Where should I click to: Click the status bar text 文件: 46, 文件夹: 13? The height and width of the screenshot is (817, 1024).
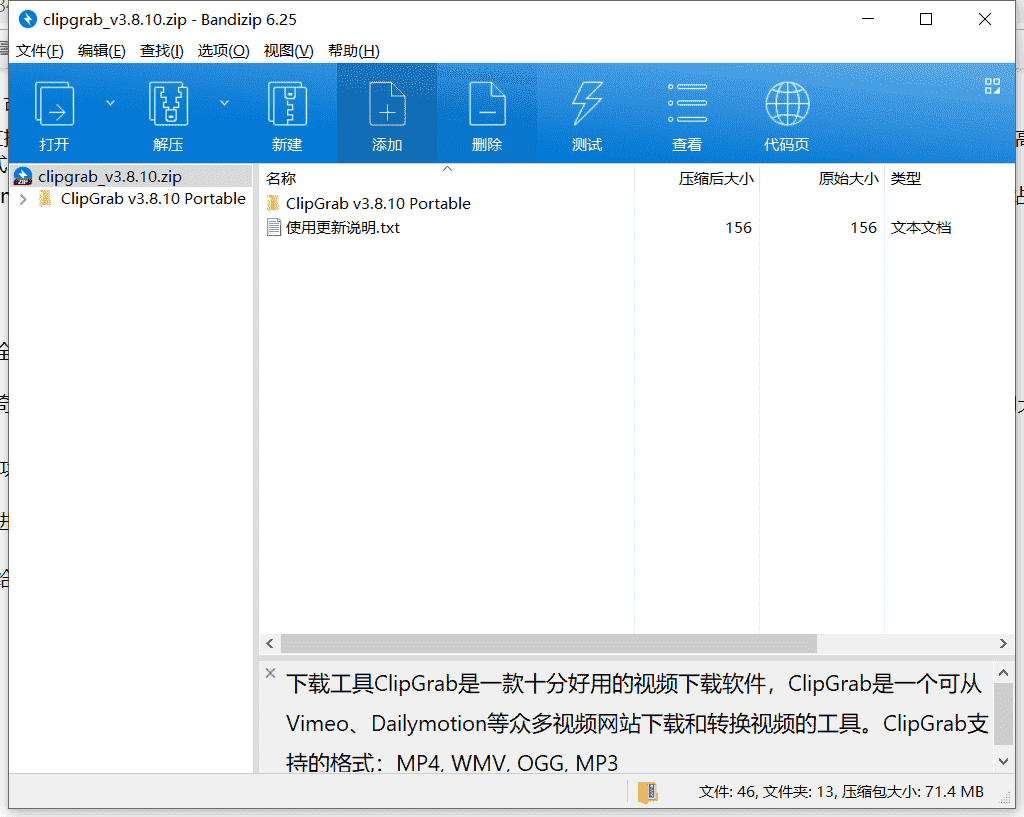tap(767, 792)
